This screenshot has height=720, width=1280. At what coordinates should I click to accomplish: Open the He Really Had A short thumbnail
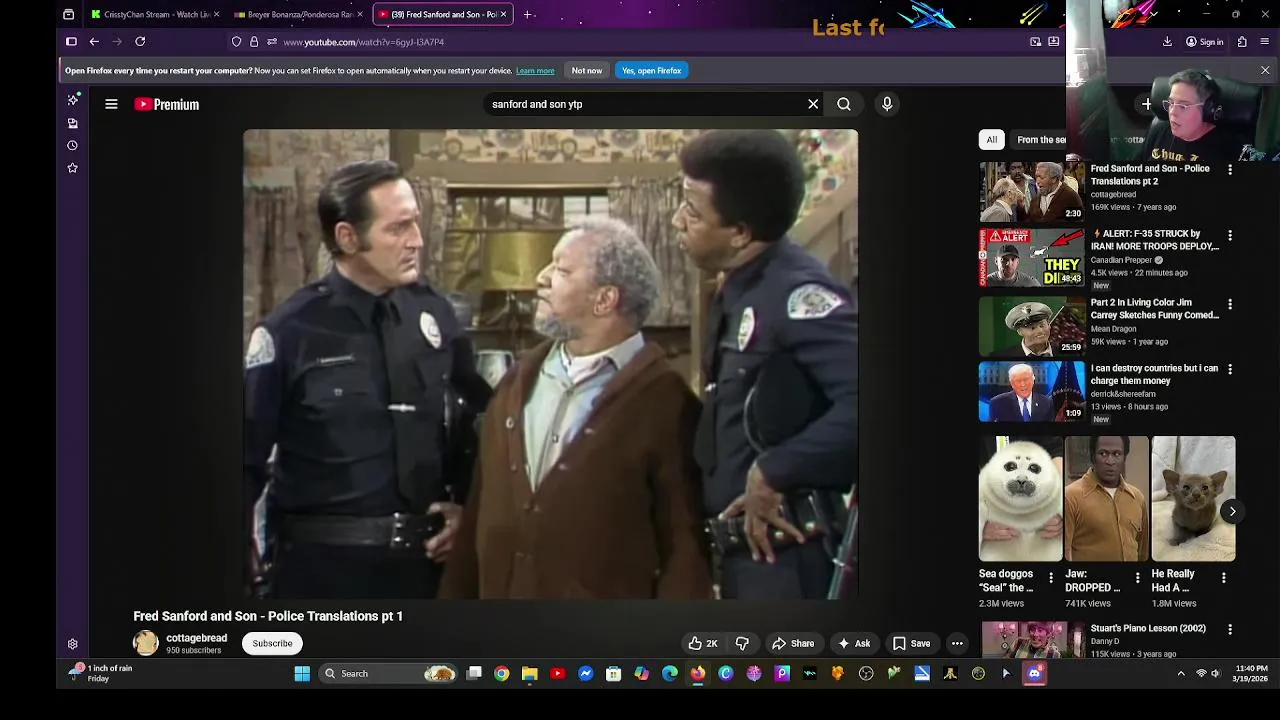(1193, 498)
